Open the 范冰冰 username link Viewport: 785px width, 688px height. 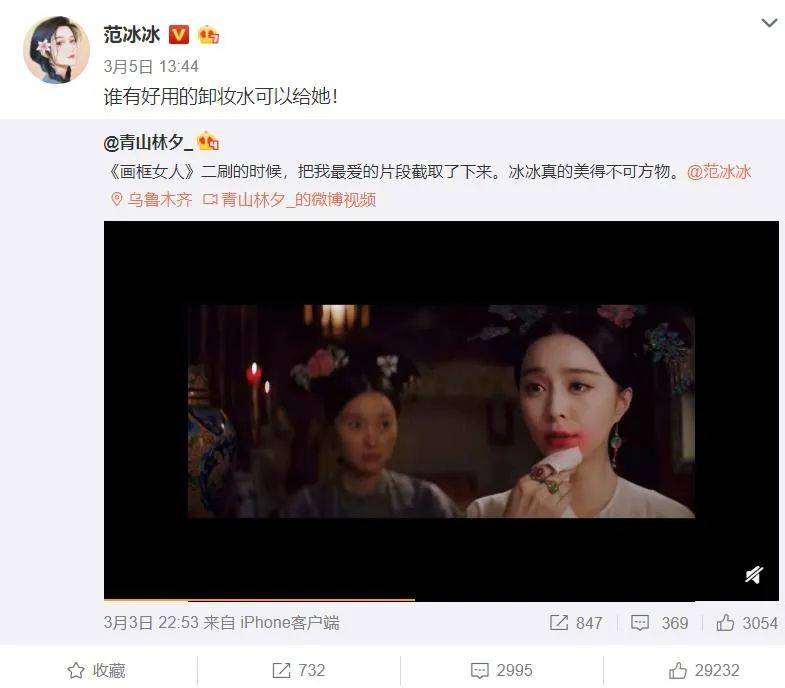(x=132, y=35)
